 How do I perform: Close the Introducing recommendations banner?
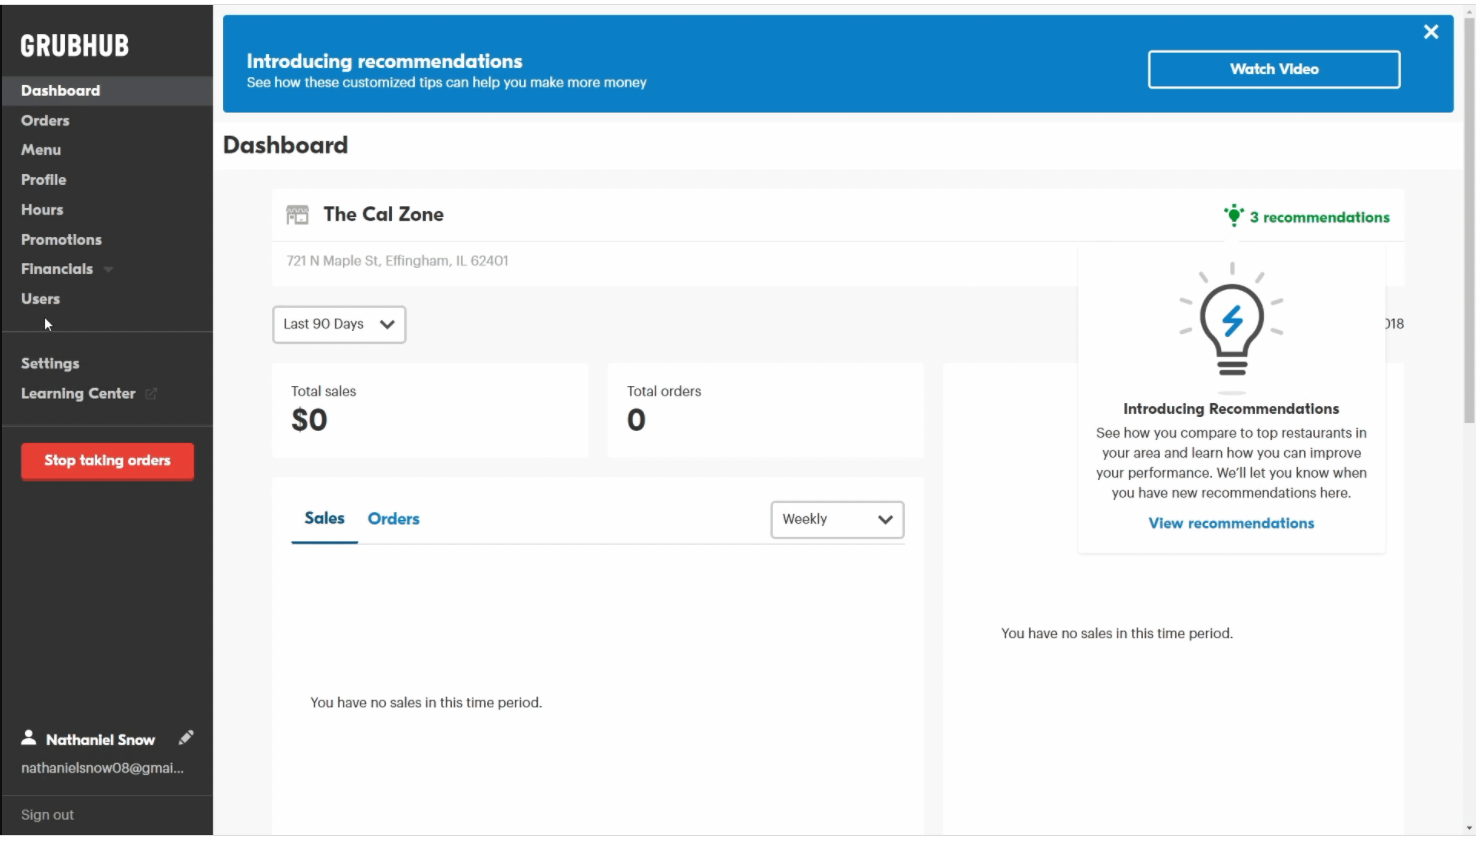1431,32
